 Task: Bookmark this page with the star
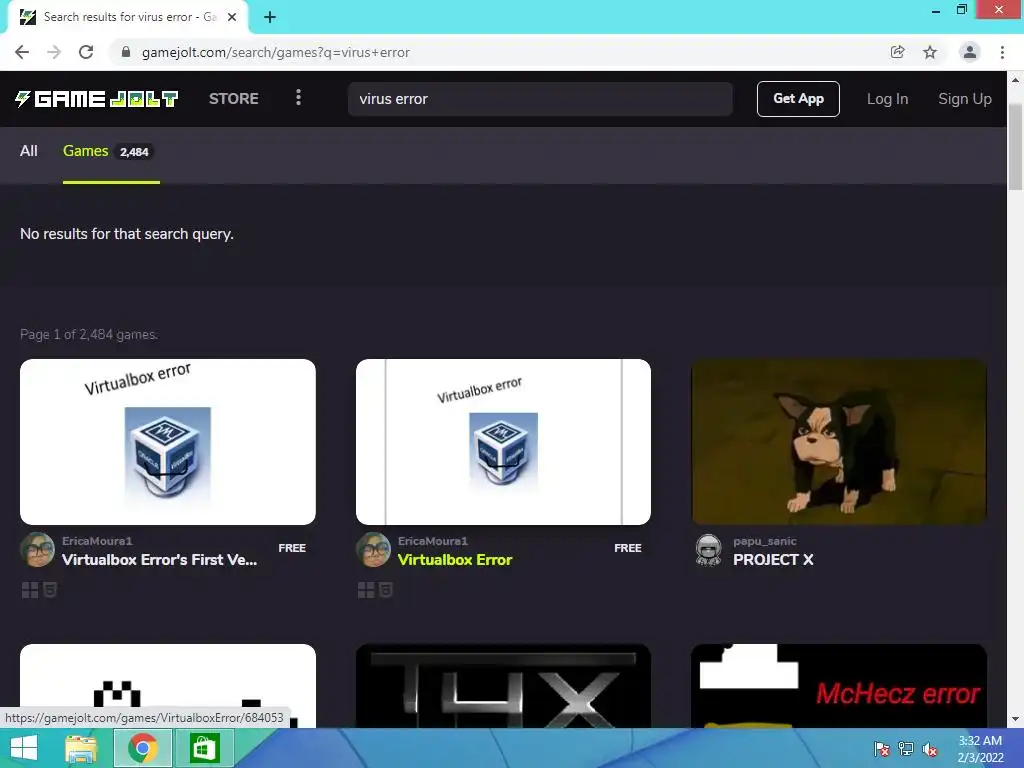[x=930, y=52]
